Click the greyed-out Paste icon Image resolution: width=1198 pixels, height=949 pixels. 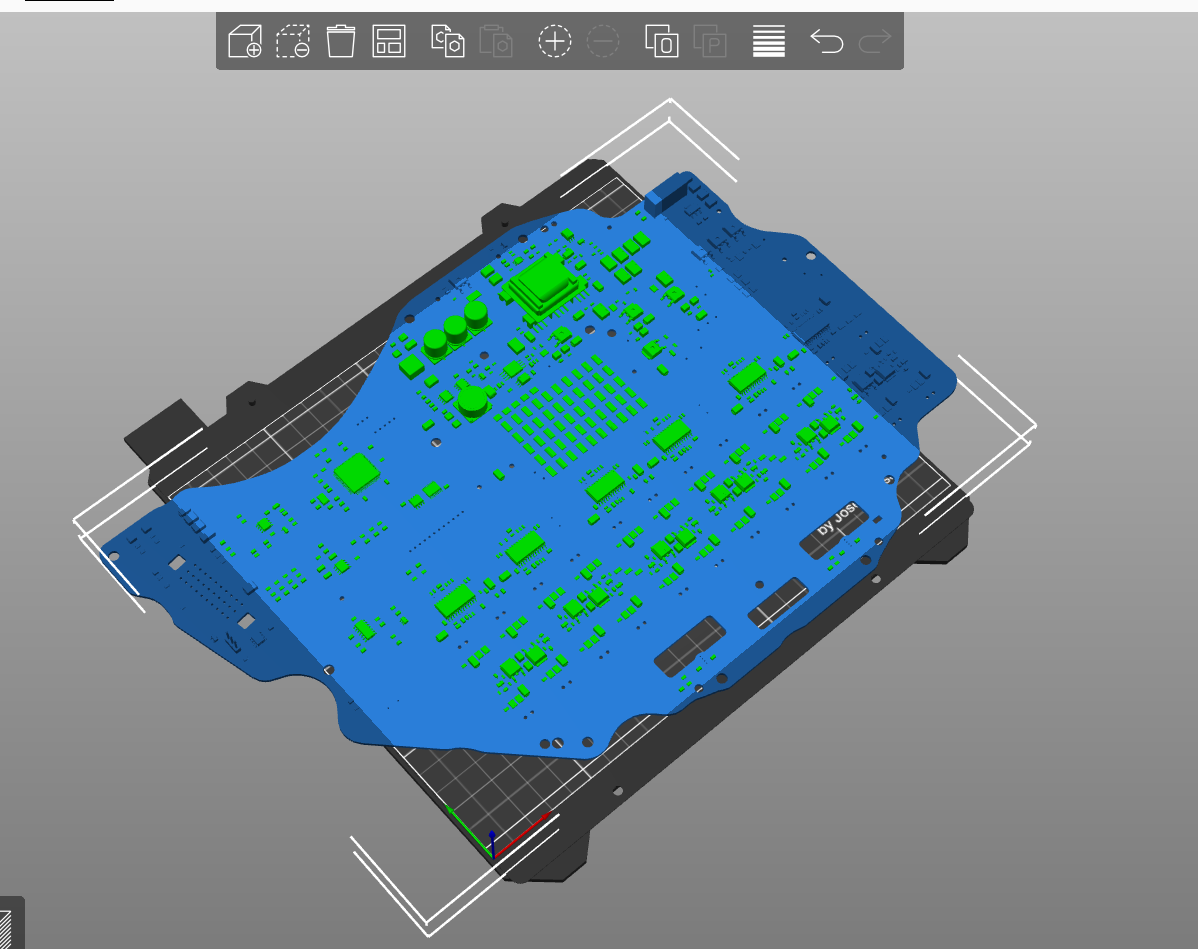[496, 41]
